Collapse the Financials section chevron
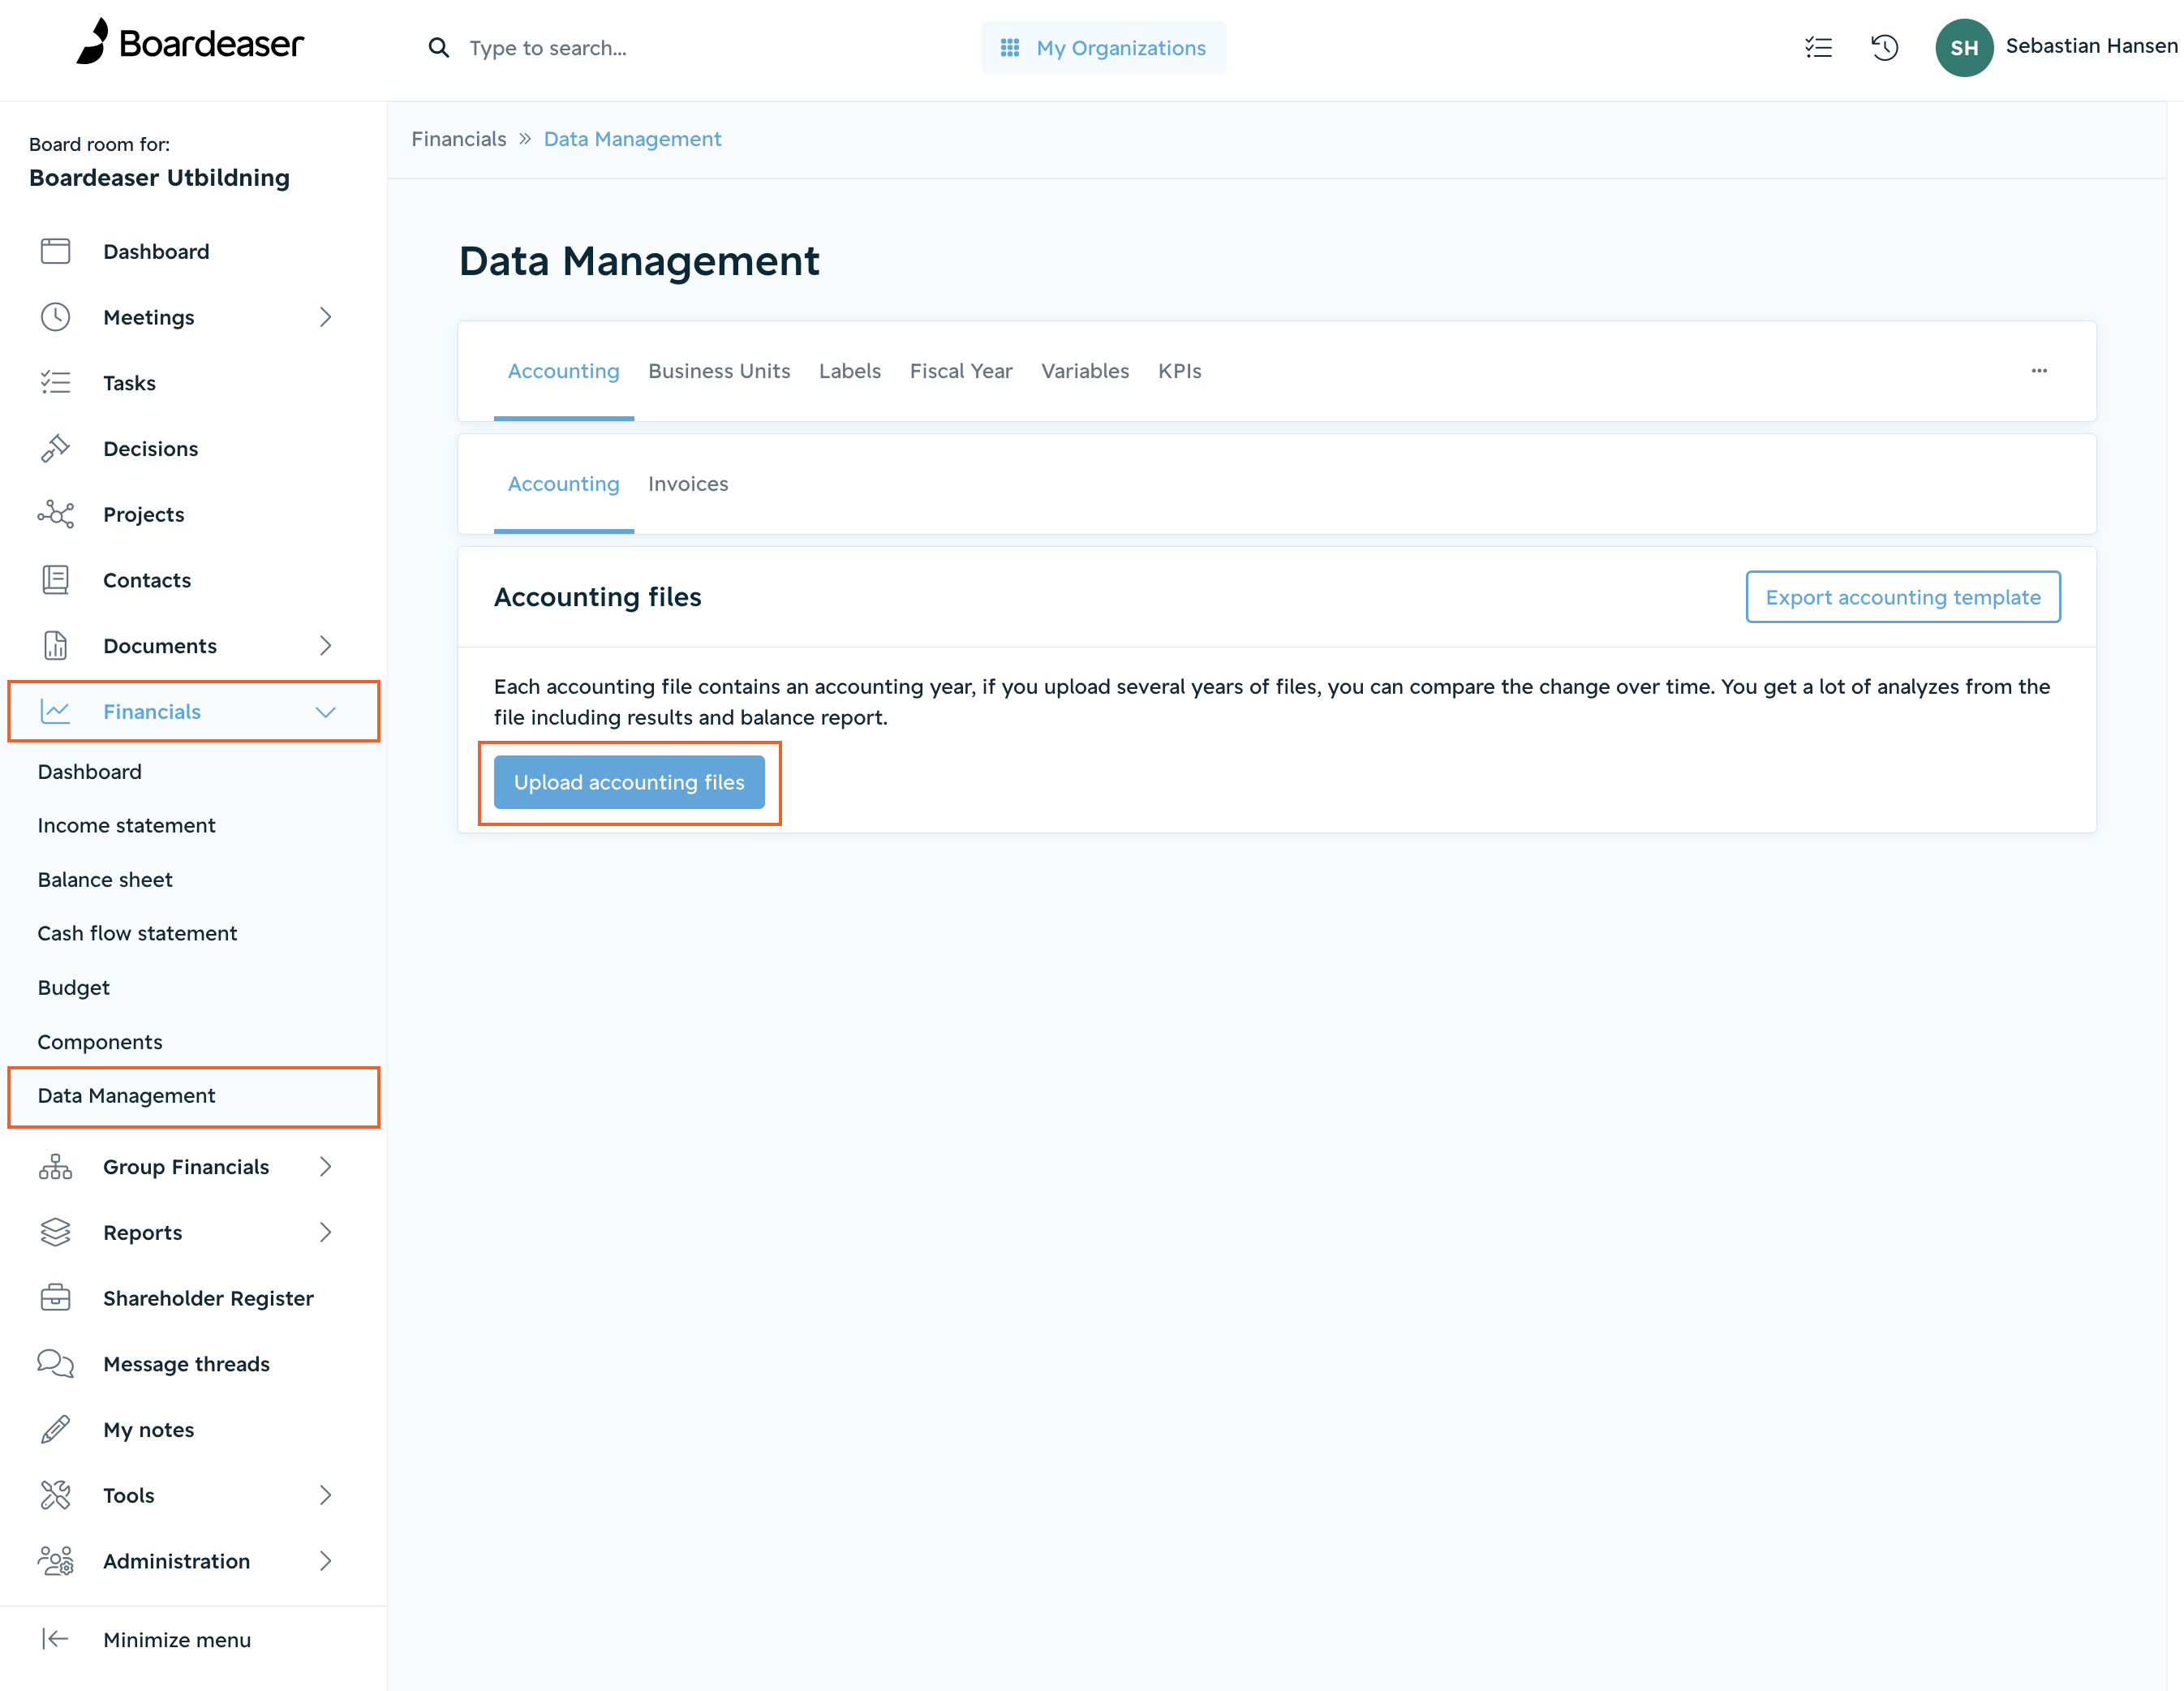This screenshot has width=2184, height=1691. click(325, 712)
